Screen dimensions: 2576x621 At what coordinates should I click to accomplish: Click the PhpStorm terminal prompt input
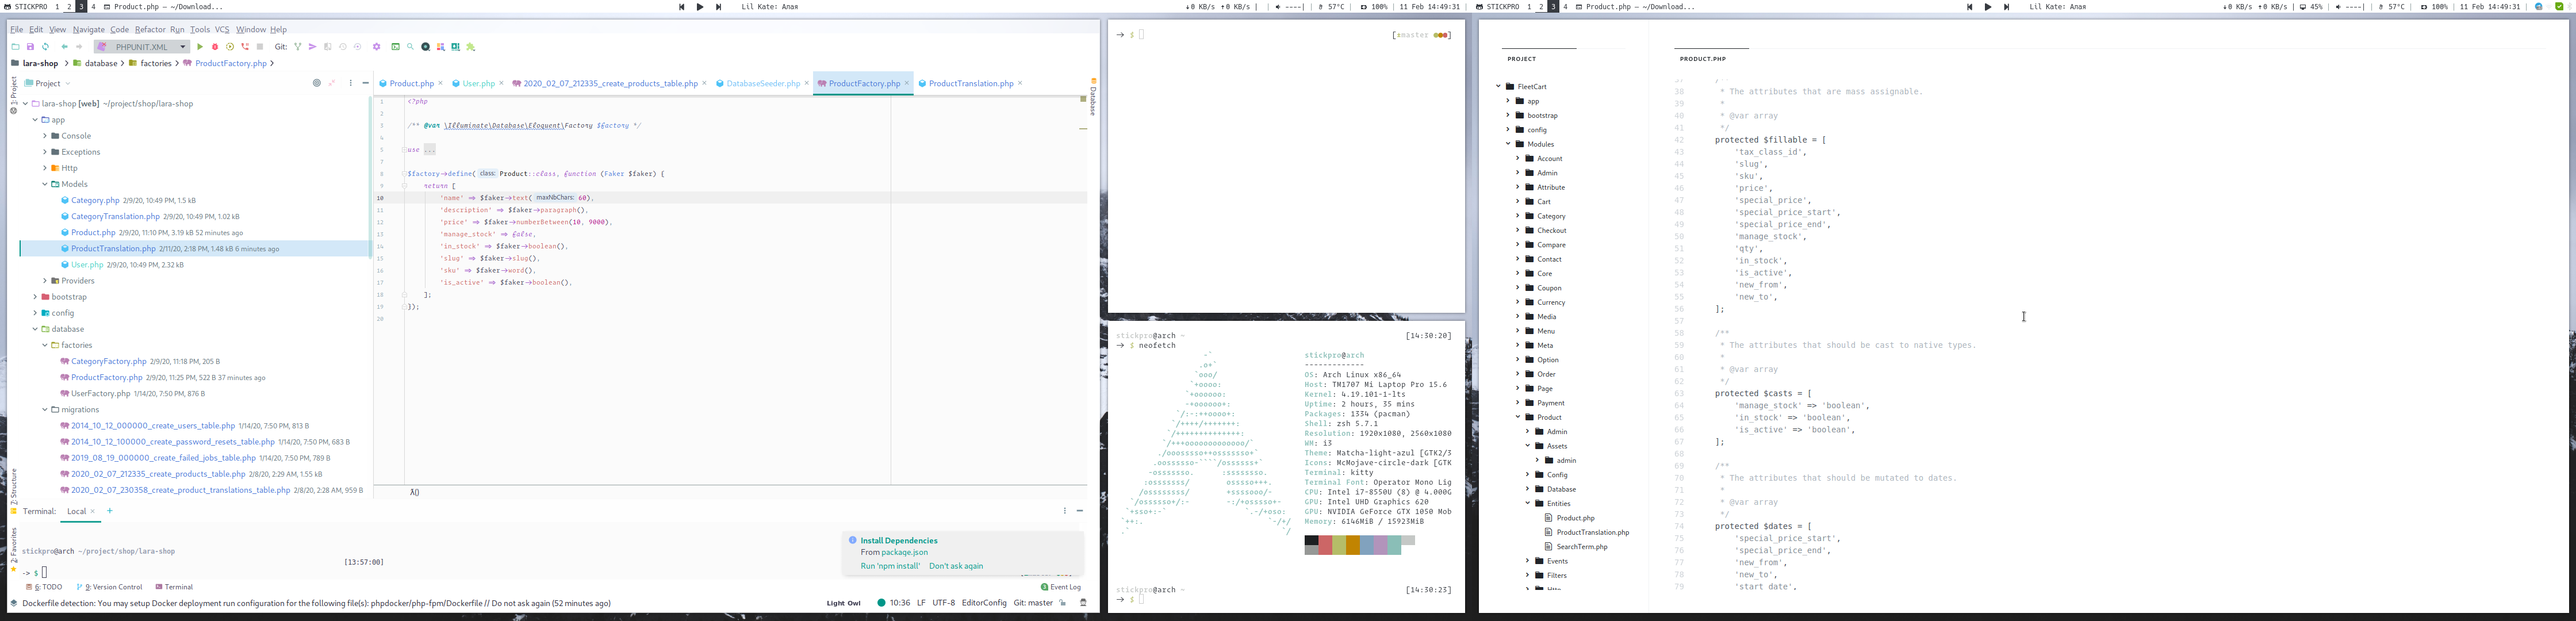pos(45,573)
